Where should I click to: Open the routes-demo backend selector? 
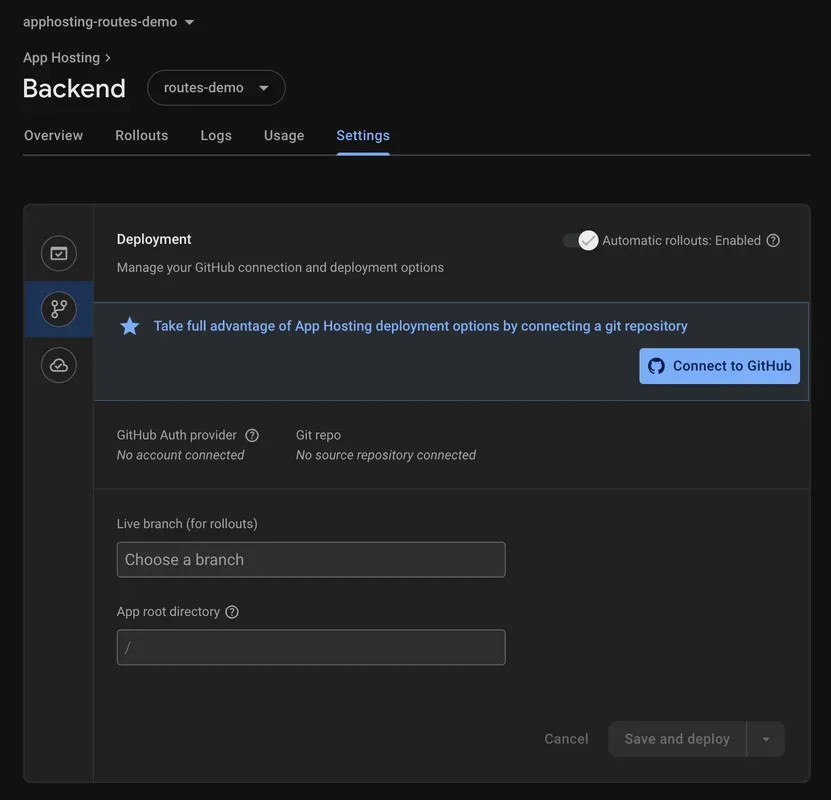click(x=216, y=88)
